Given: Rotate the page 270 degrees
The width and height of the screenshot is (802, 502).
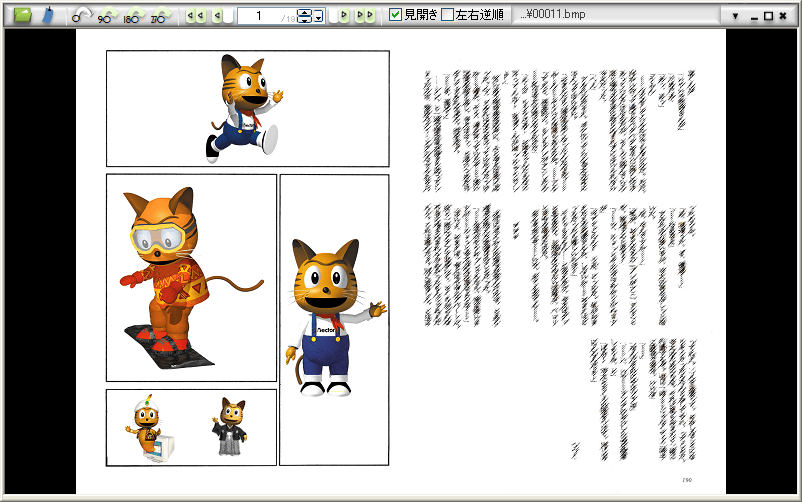Looking at the screenshot, I should click(x=161, y=15).
